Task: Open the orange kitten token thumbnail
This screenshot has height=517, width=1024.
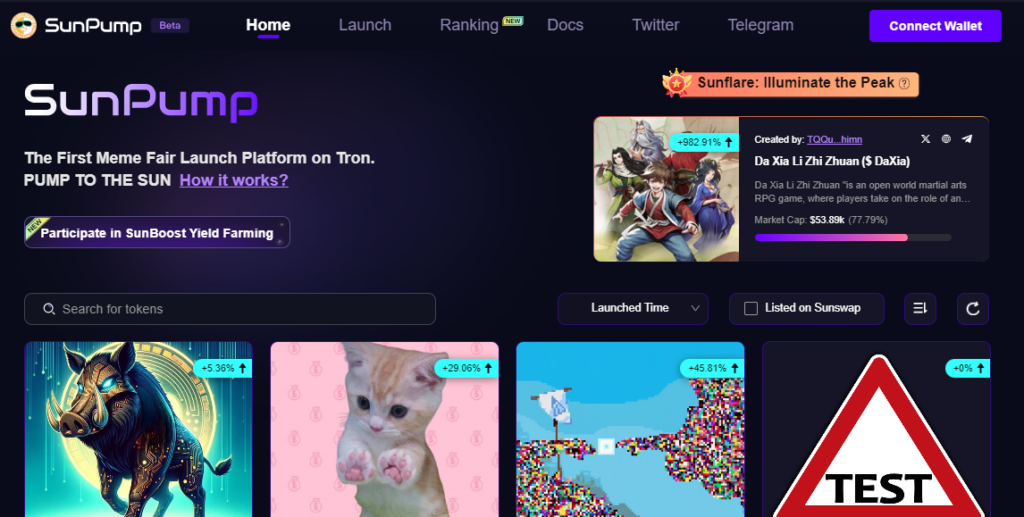Action: pyautogui.click(x=385, y=429)
